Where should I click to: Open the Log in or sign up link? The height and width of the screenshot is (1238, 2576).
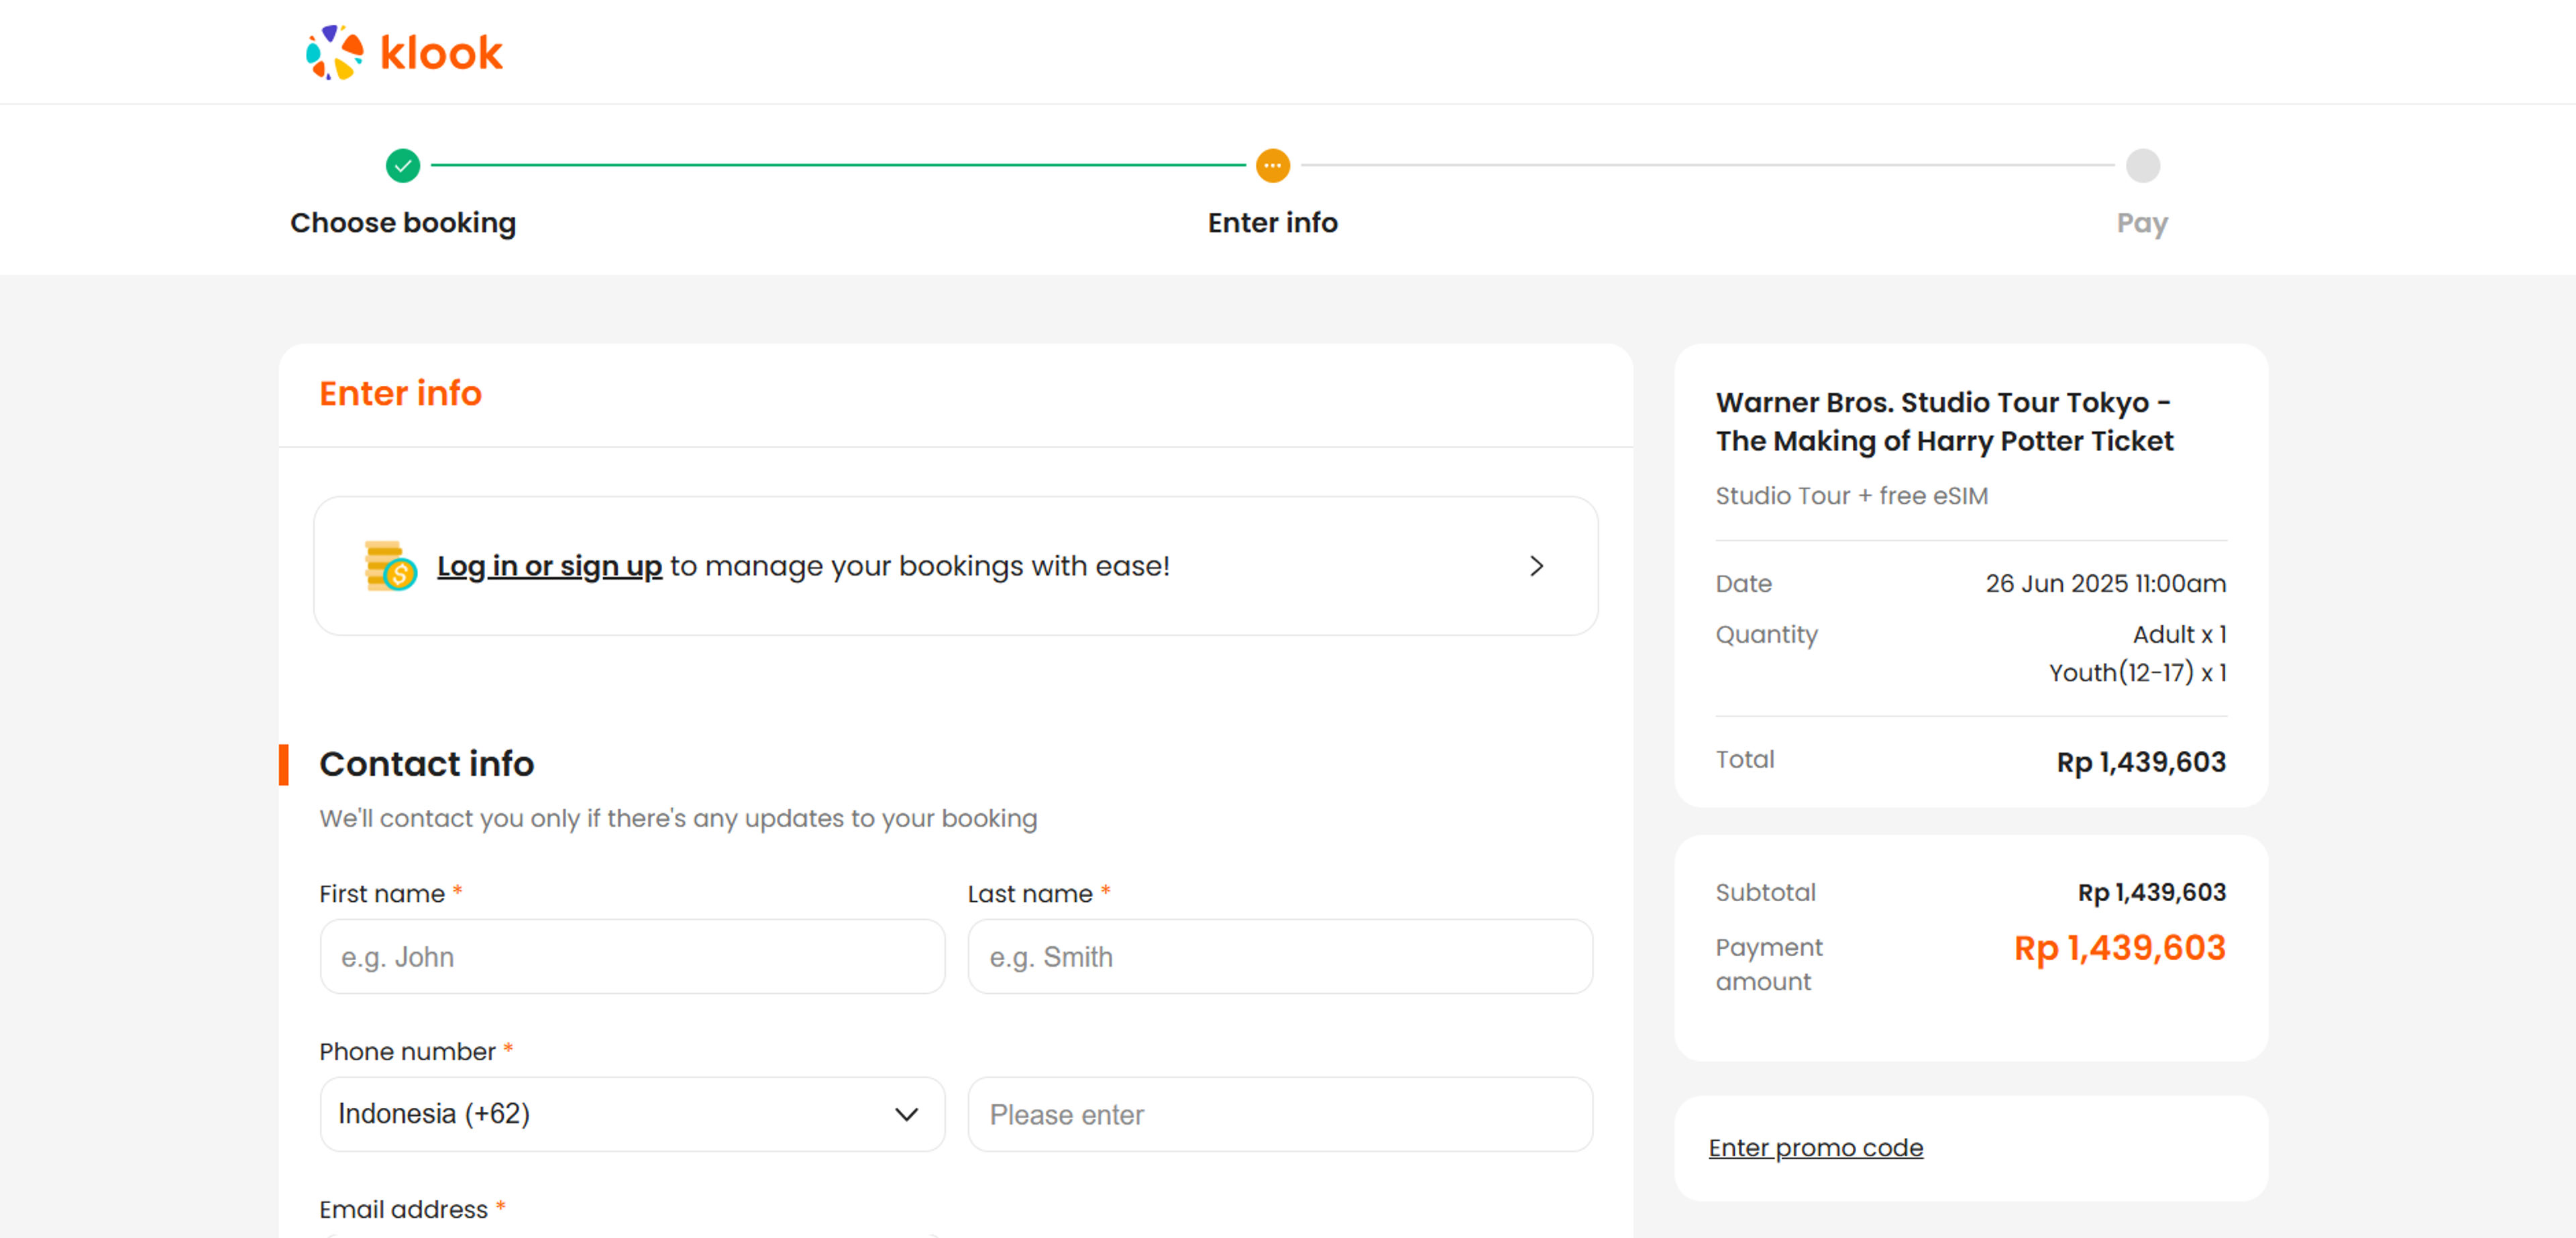tap(549, 566)
